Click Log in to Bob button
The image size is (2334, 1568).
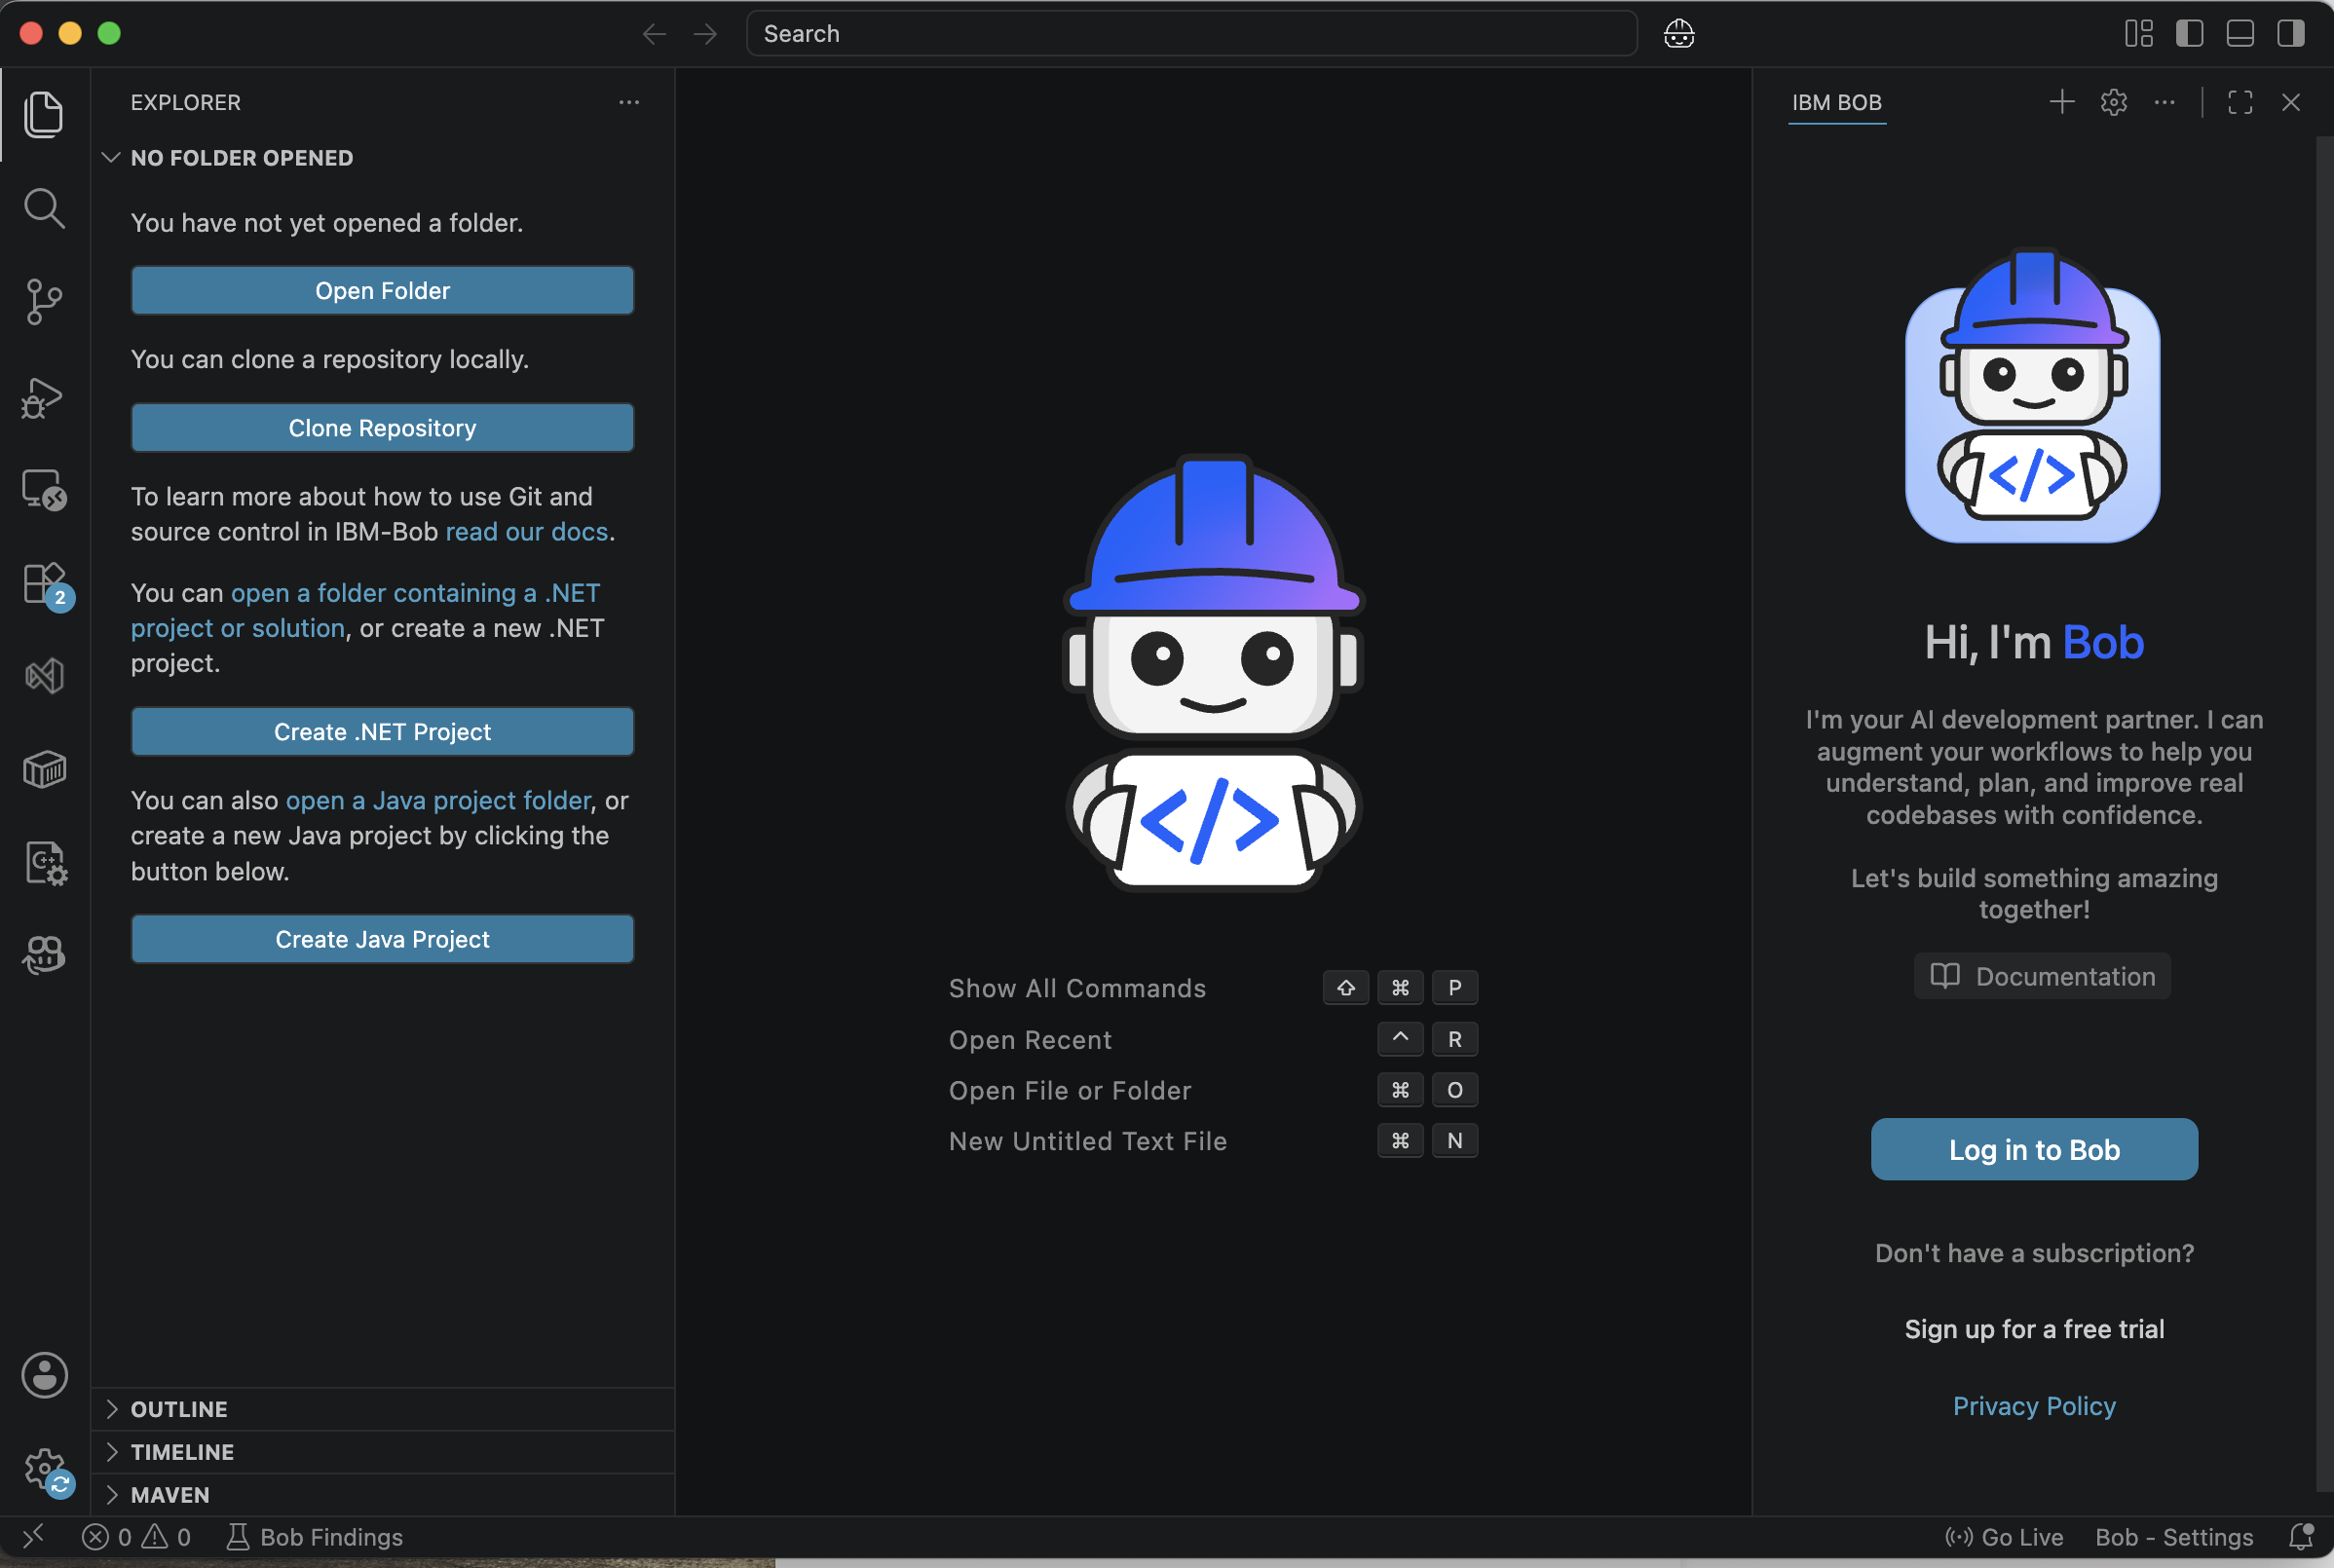click(x=2034, y=1150)
